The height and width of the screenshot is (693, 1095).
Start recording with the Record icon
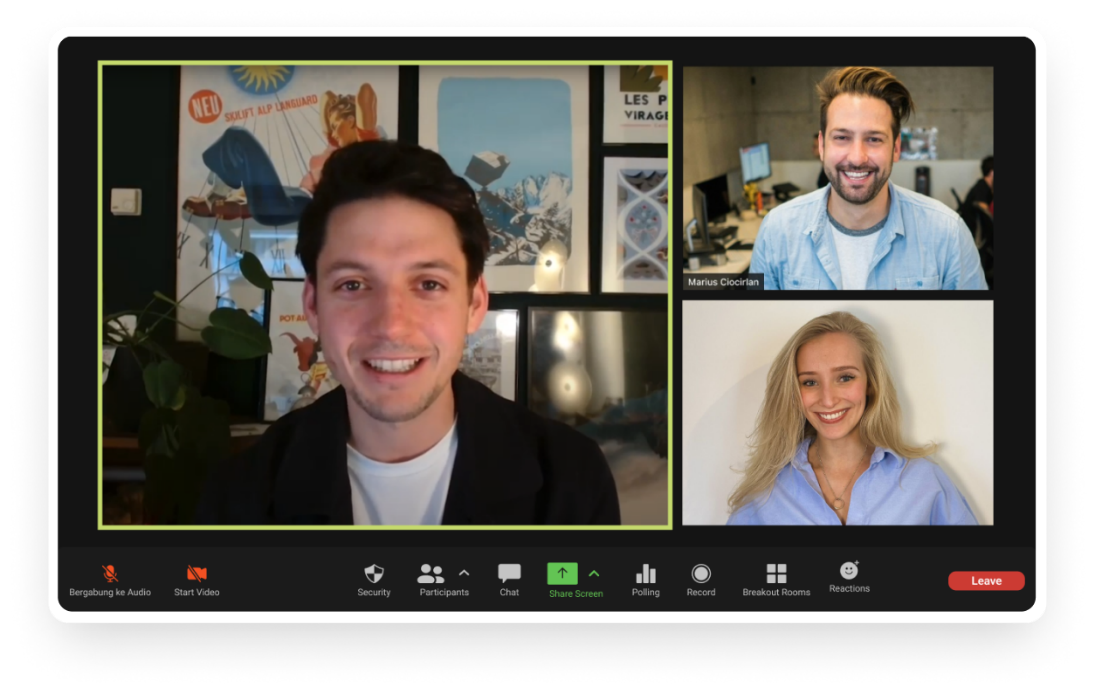(701, 573)
